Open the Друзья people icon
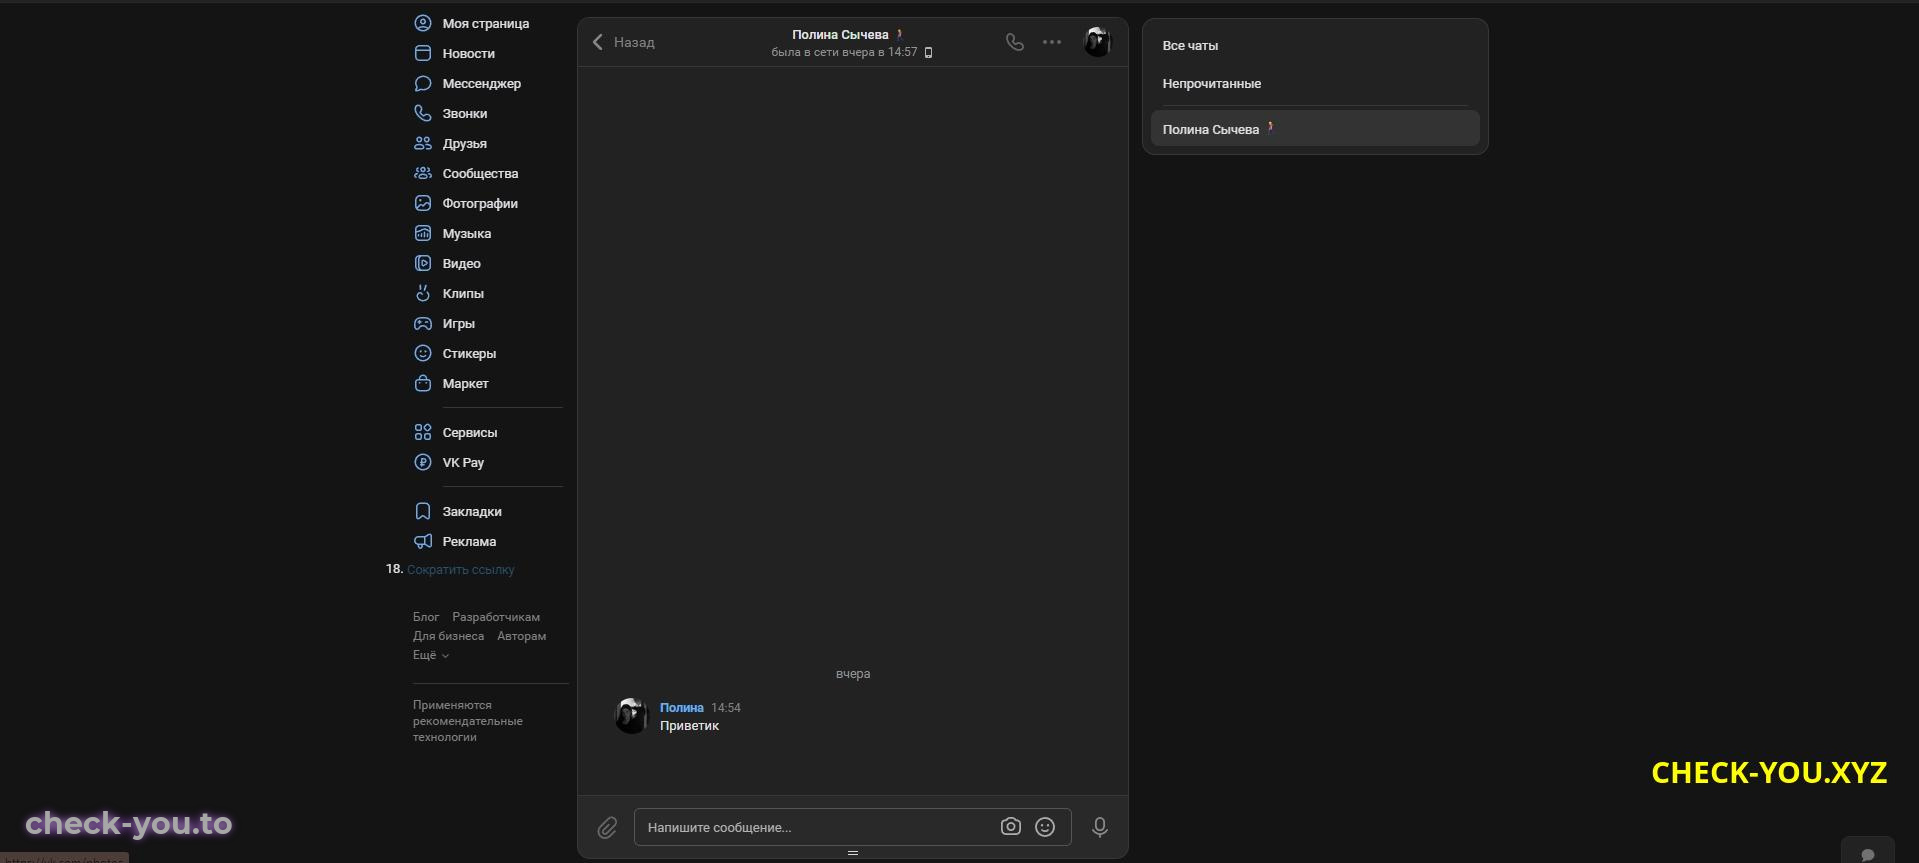The height and width of the screenshot is (863, 1919). [x=423, y=143]
